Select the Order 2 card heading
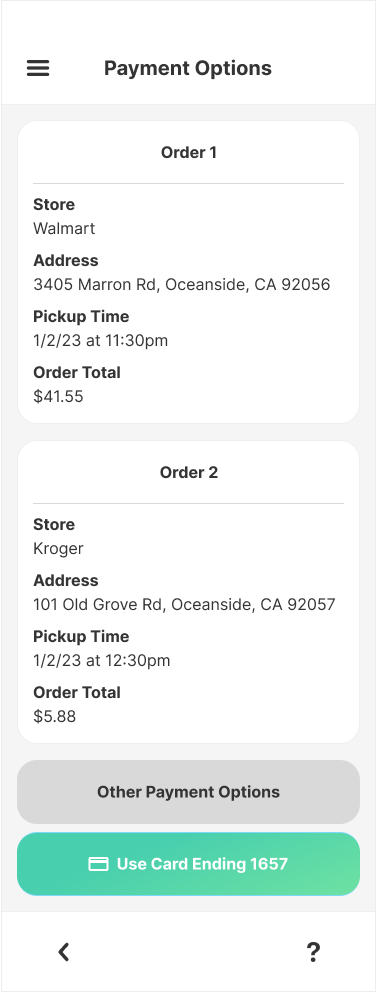The height and width of the screenshot is (992, 377). point(188,473)
